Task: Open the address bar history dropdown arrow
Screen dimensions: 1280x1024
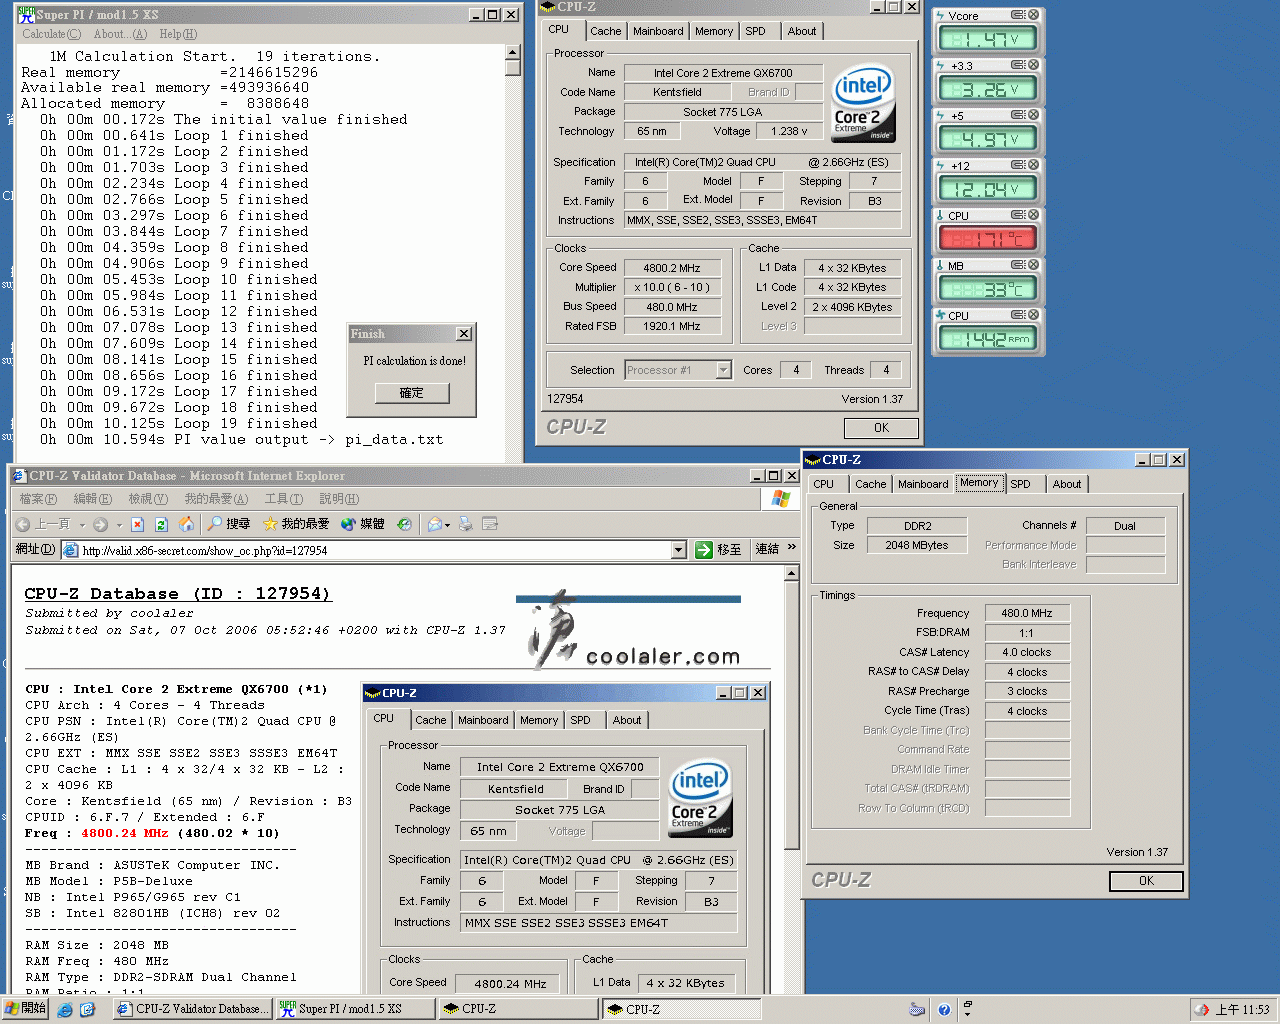Action: click(x=678, y=549)
